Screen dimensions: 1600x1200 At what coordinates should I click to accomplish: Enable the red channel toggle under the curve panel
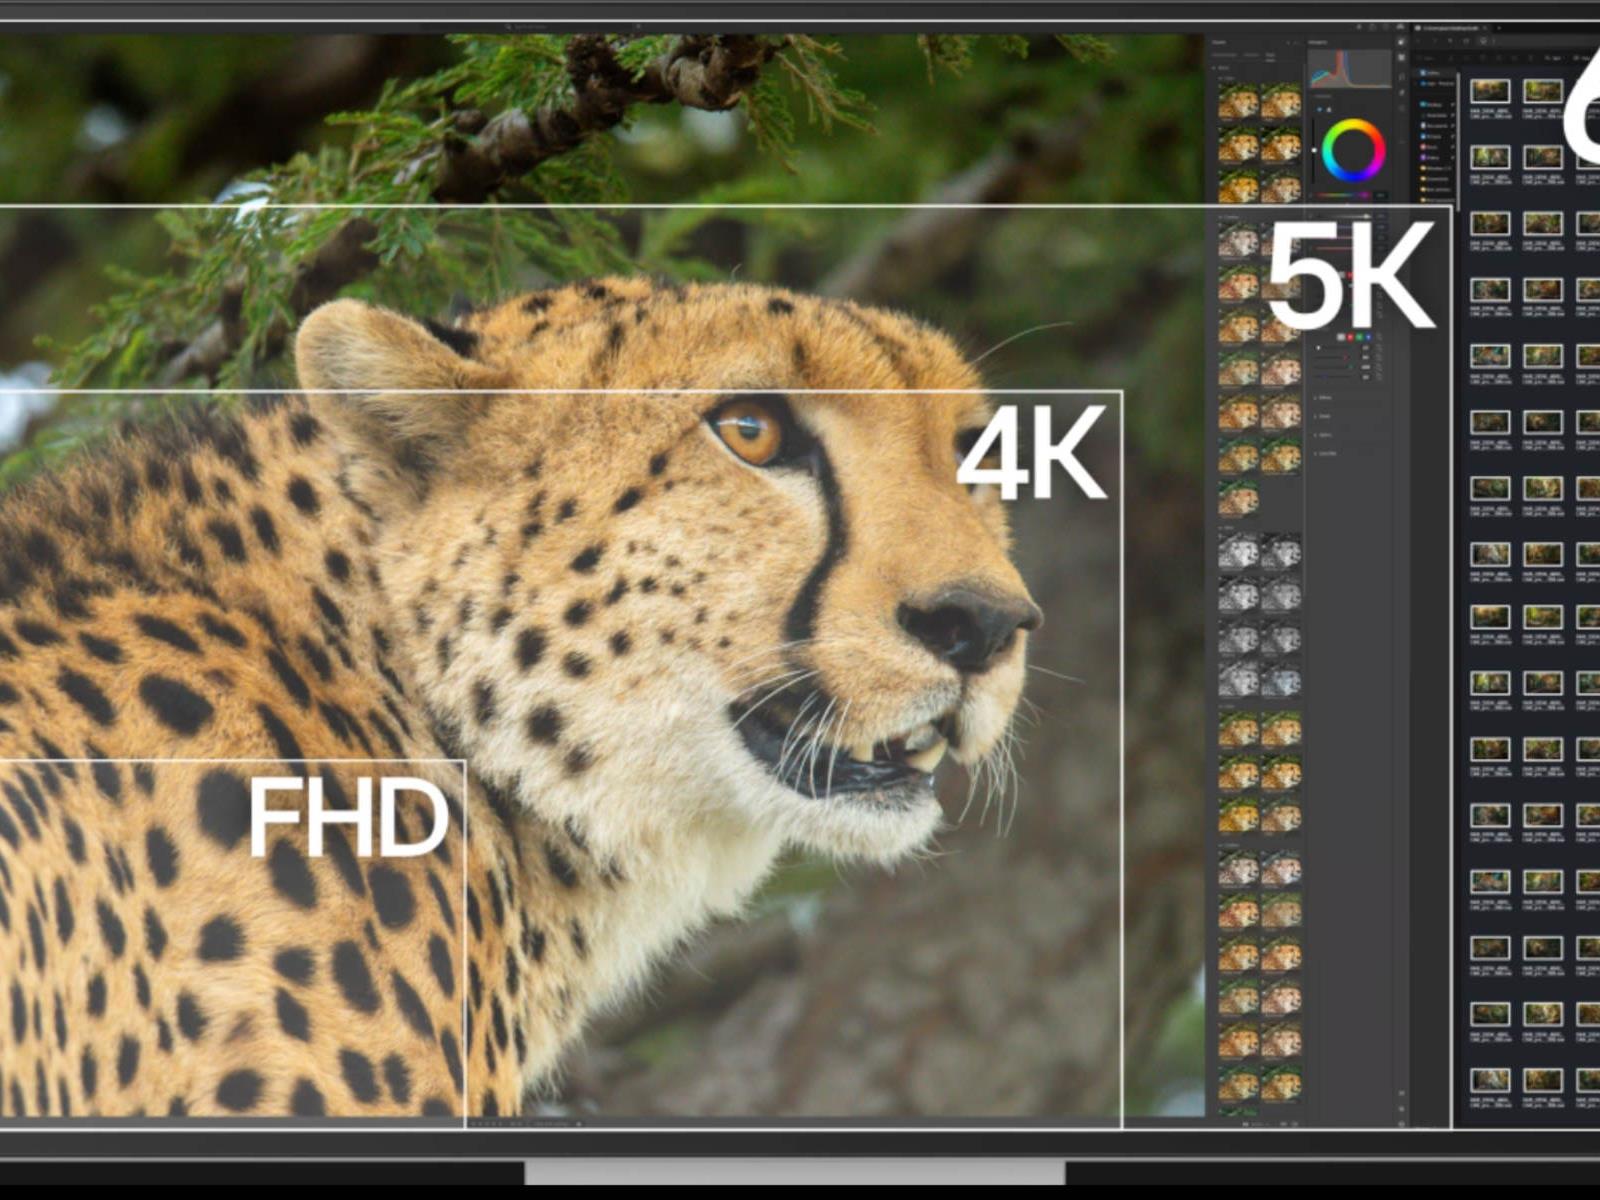(x=1350, y=335)
